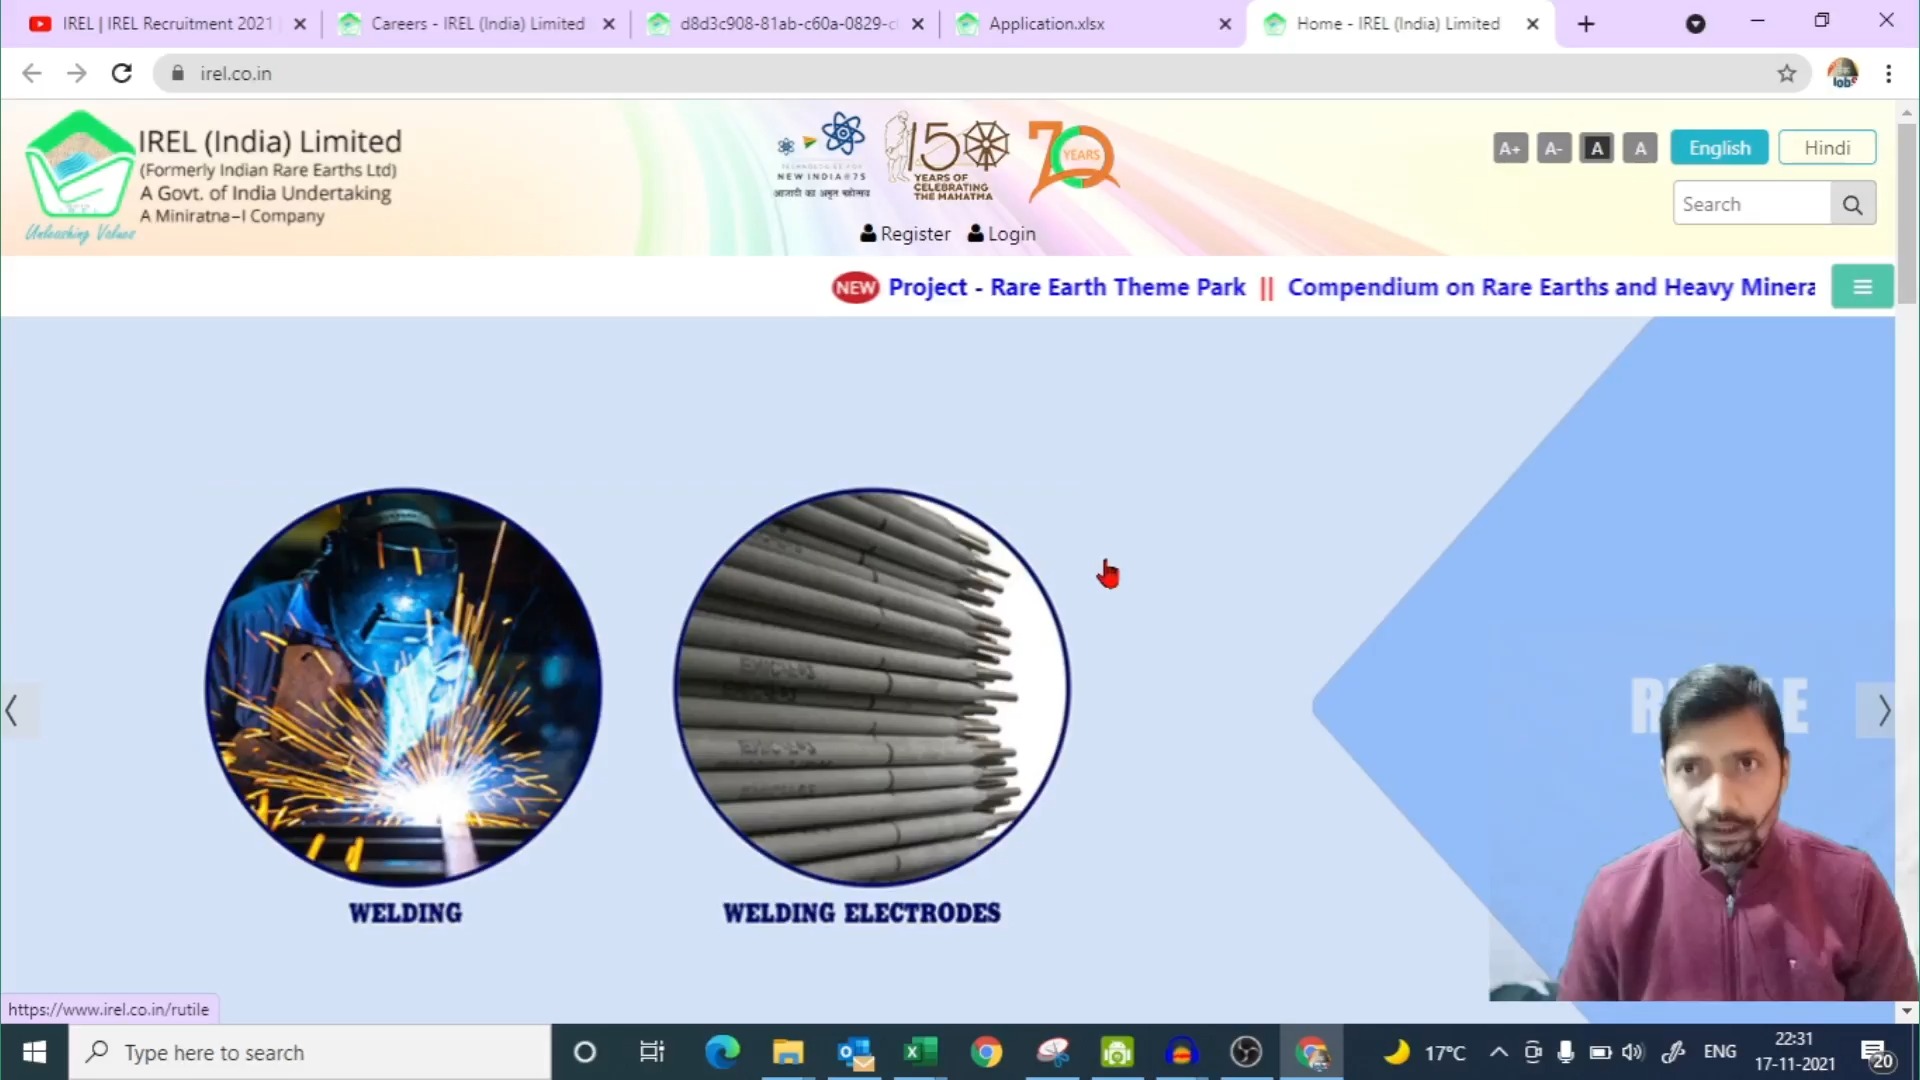View site info via the padlock icon
The image size is (1920, 1080).
(178, 73)
